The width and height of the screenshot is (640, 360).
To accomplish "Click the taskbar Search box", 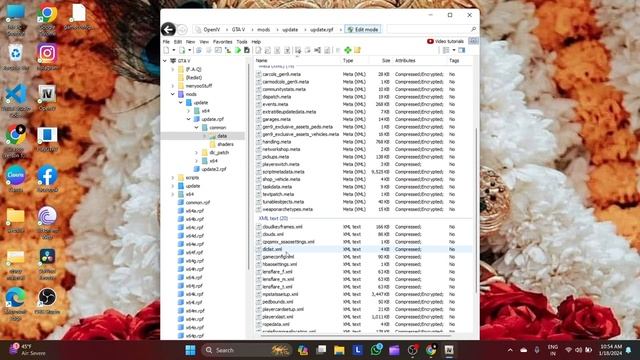I will click(x=246, y=350).
